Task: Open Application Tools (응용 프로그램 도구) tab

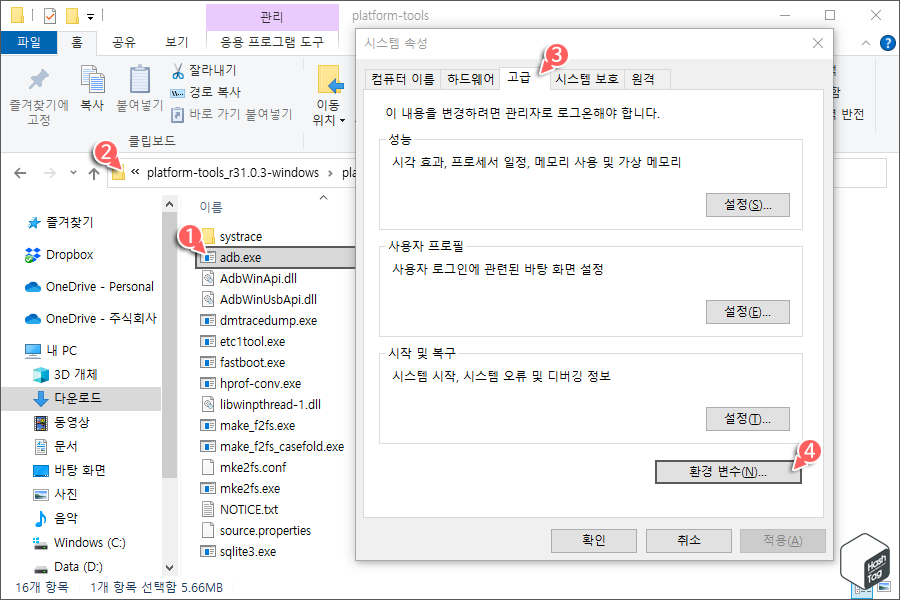Action: pyautogui.click(x=272, y=42)
